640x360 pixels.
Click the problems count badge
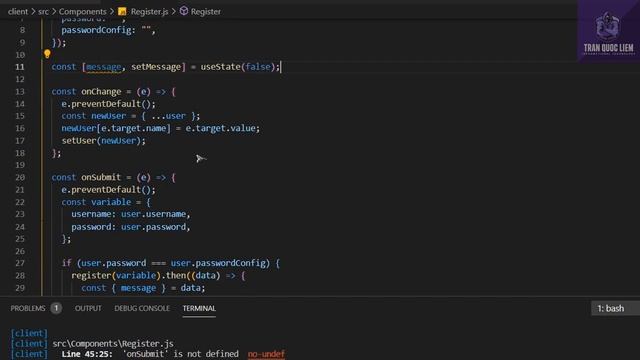click(x=56, y=308)
